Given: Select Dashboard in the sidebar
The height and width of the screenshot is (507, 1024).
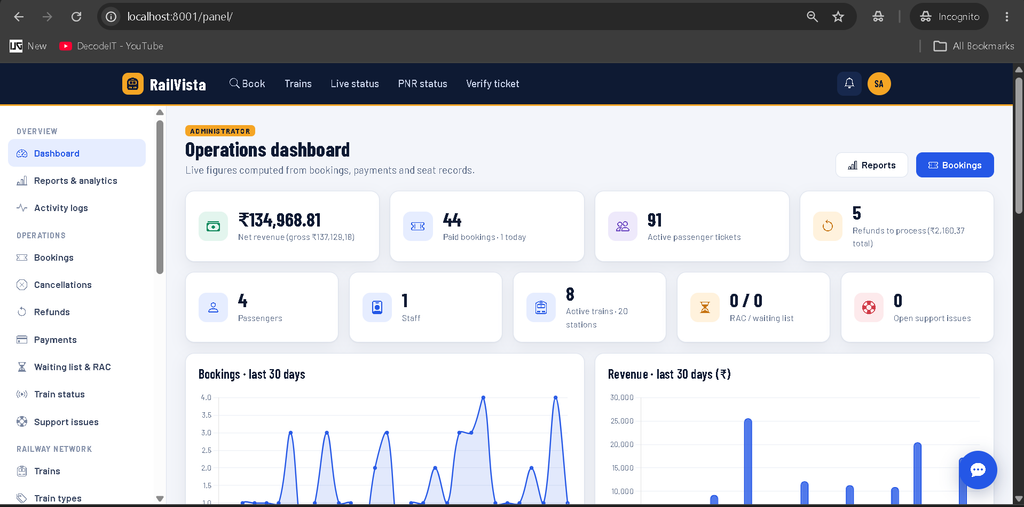Looking at the screenshot, I should [76, 154].
